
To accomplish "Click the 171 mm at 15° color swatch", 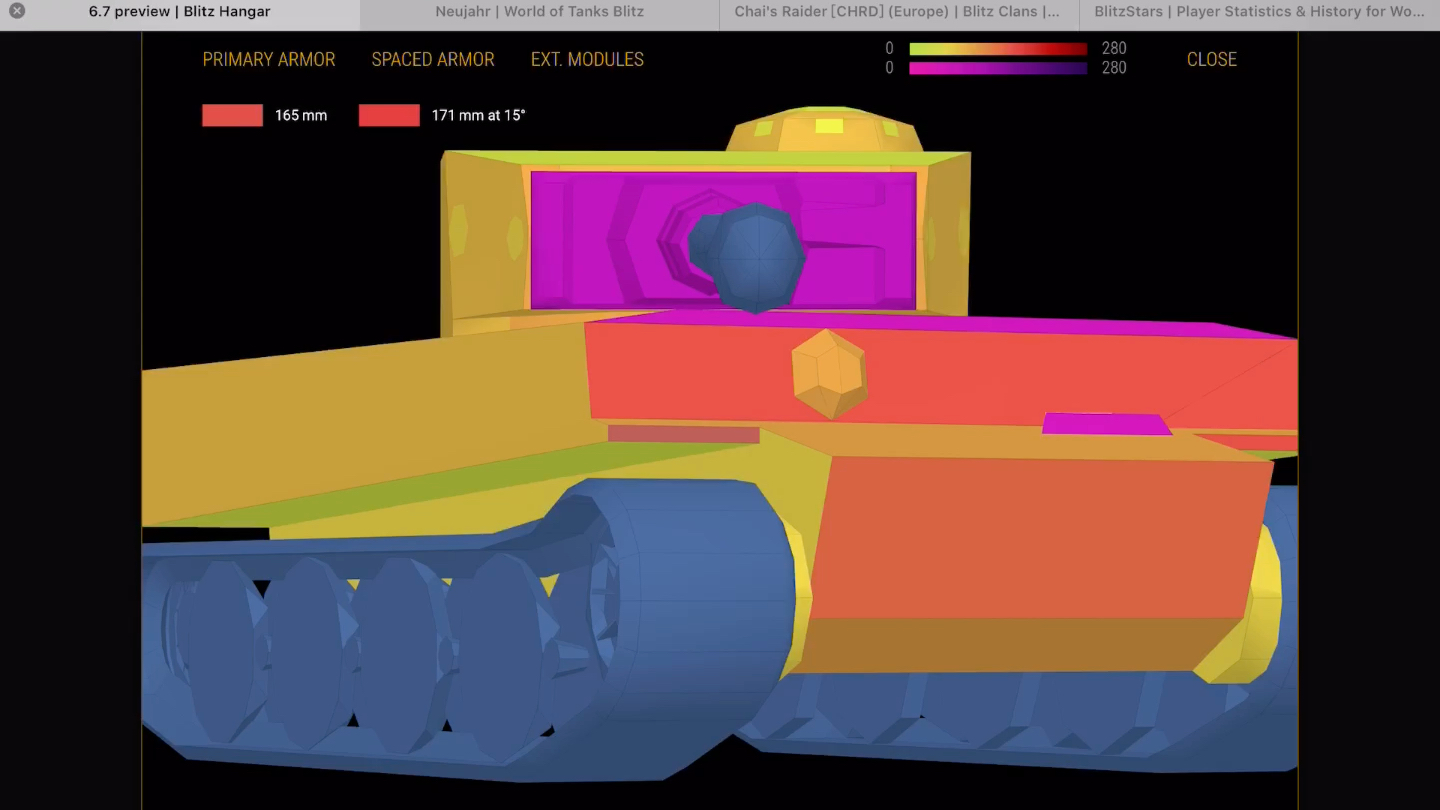I will coord(389,115).
